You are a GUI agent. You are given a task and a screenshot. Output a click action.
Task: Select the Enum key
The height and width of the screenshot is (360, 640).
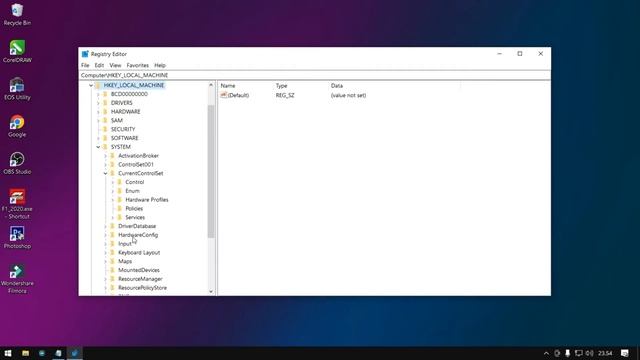pos(132,191)
